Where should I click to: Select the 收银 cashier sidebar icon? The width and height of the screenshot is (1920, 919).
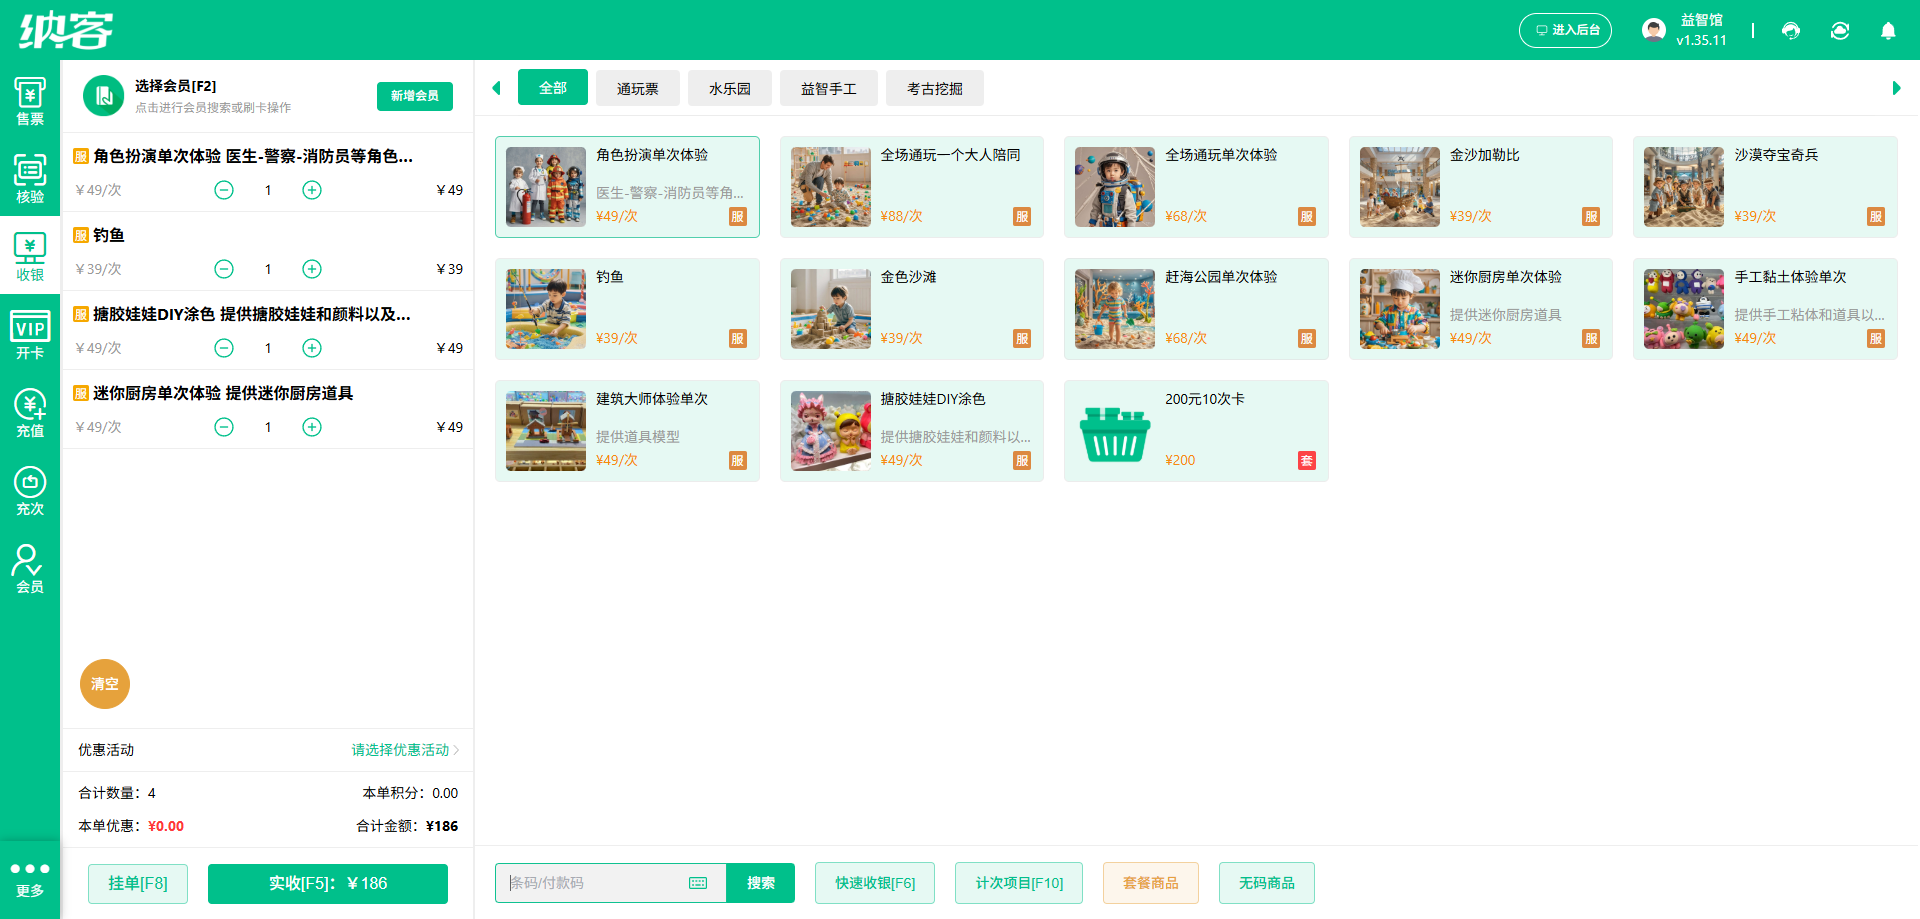pos(30,256)
